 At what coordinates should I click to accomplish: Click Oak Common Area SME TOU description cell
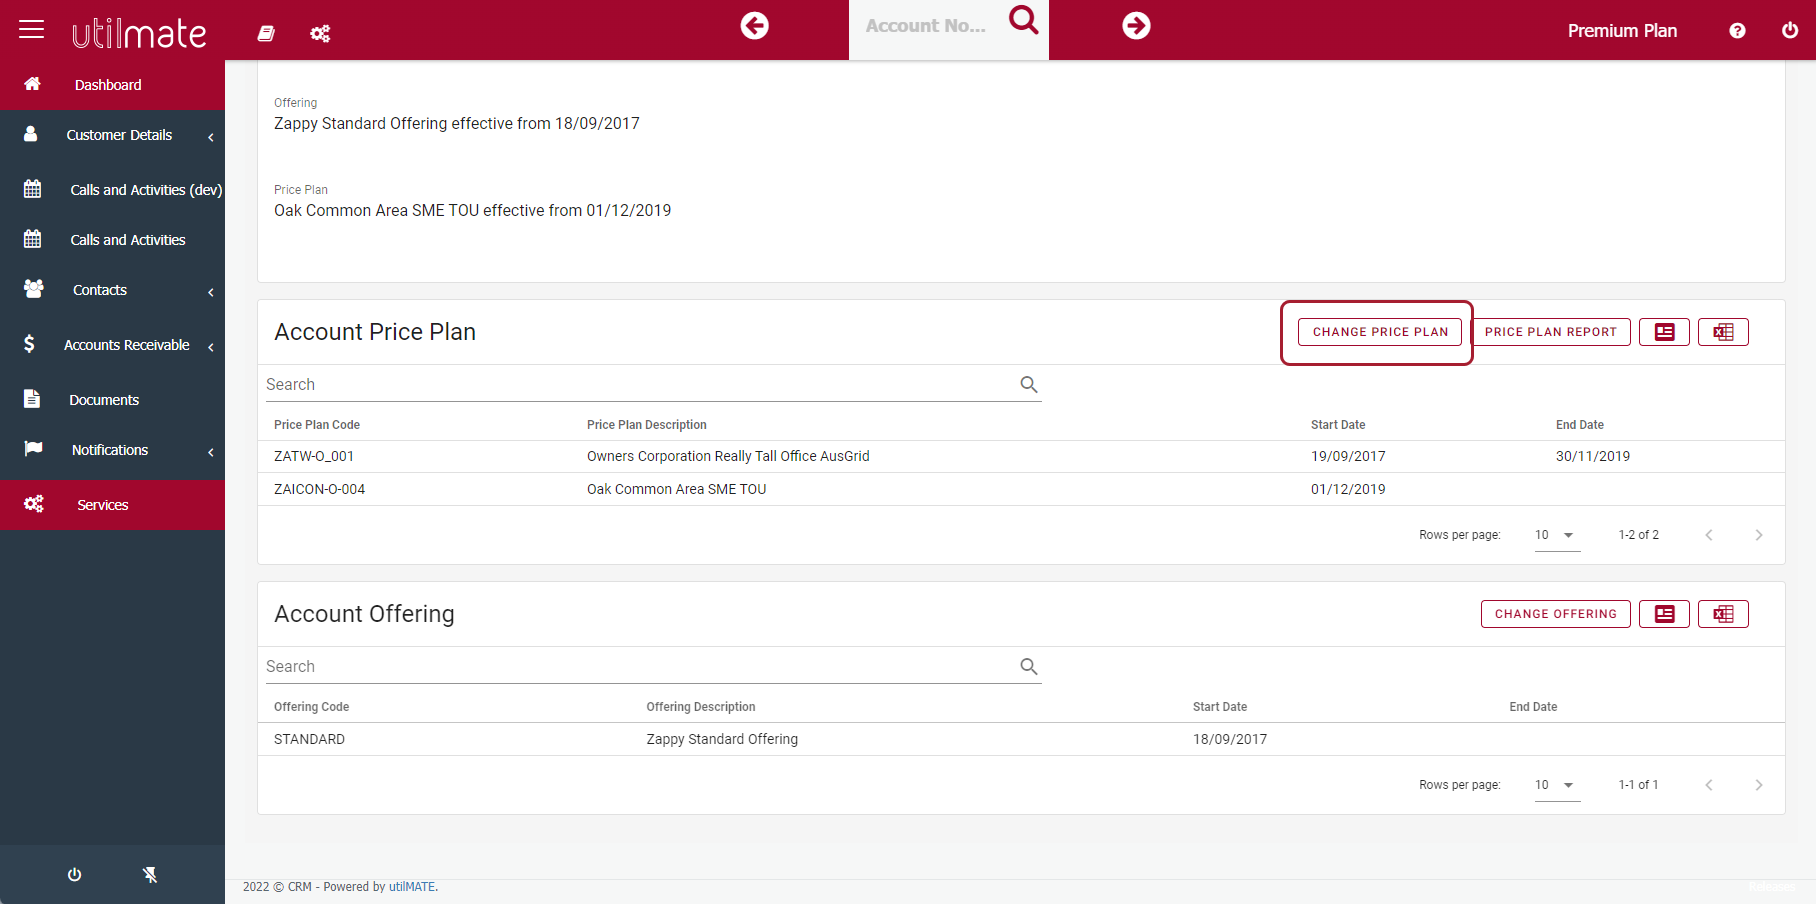(677, 489)
